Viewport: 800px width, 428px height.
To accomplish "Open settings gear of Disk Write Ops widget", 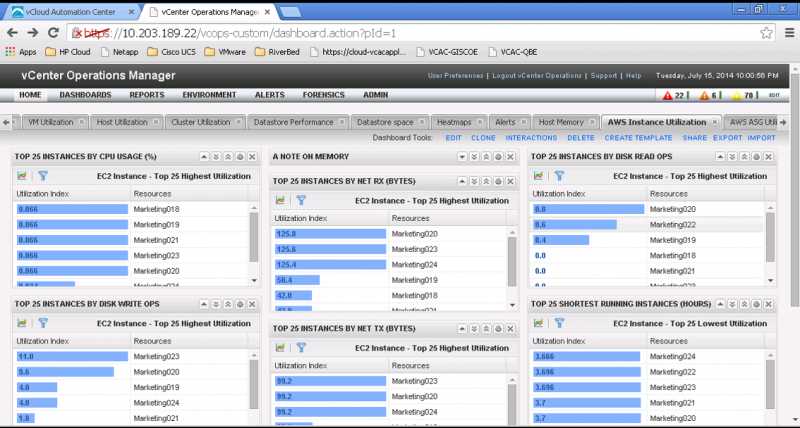I will [240, 304].
